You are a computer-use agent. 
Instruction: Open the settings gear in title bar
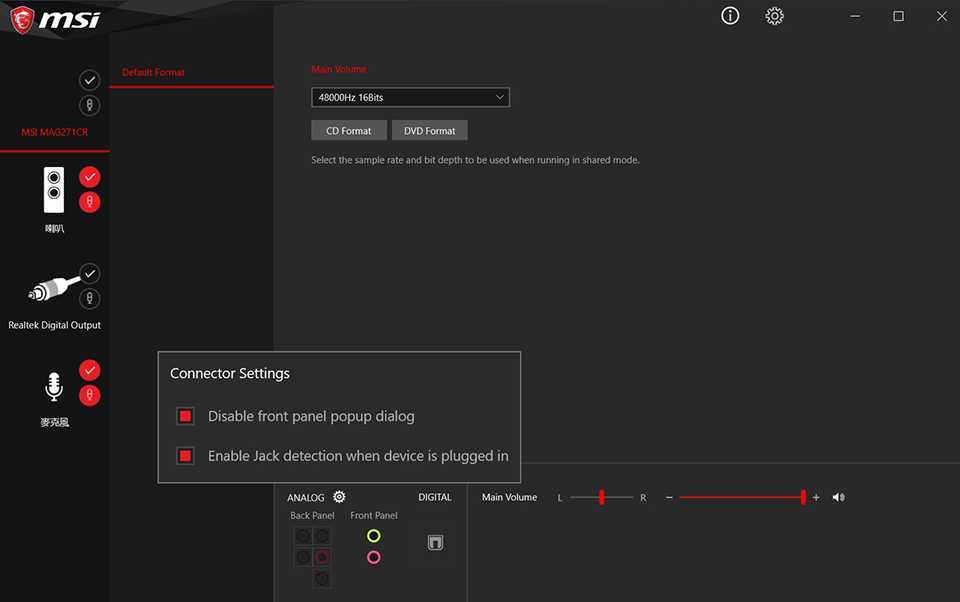(x=774, y=16)
